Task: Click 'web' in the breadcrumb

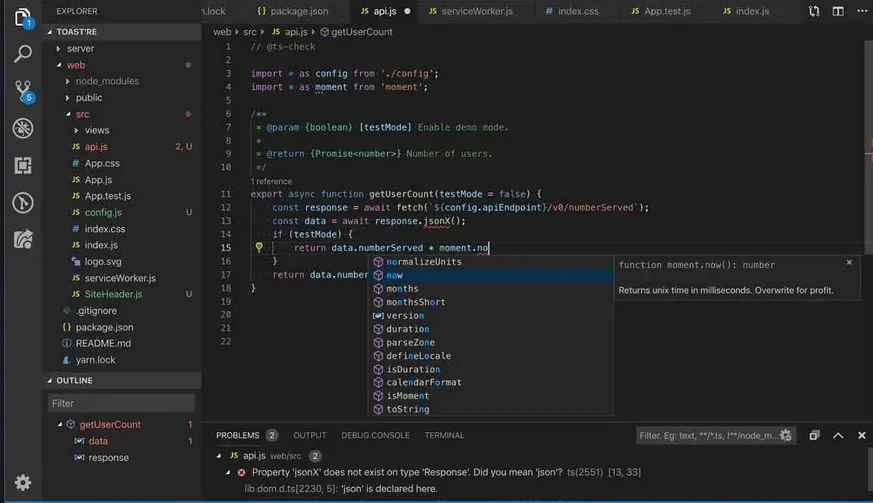Action: (222, 32)
